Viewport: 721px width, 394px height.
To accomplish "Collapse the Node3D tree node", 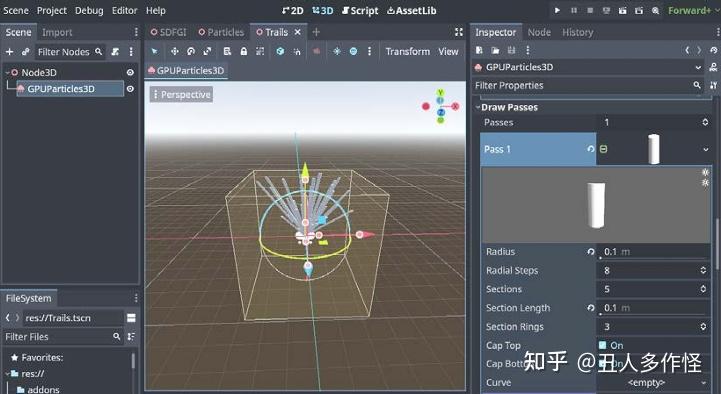I will click(7, 73).
